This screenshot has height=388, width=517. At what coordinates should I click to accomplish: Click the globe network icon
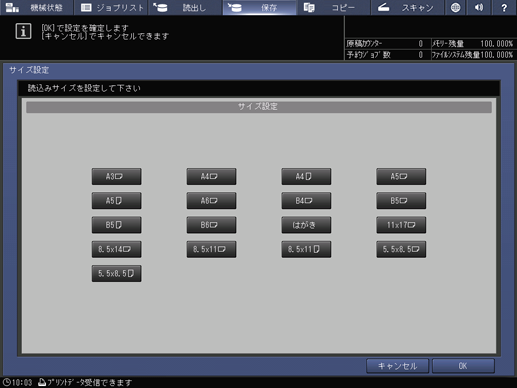(x=455, y=7)
